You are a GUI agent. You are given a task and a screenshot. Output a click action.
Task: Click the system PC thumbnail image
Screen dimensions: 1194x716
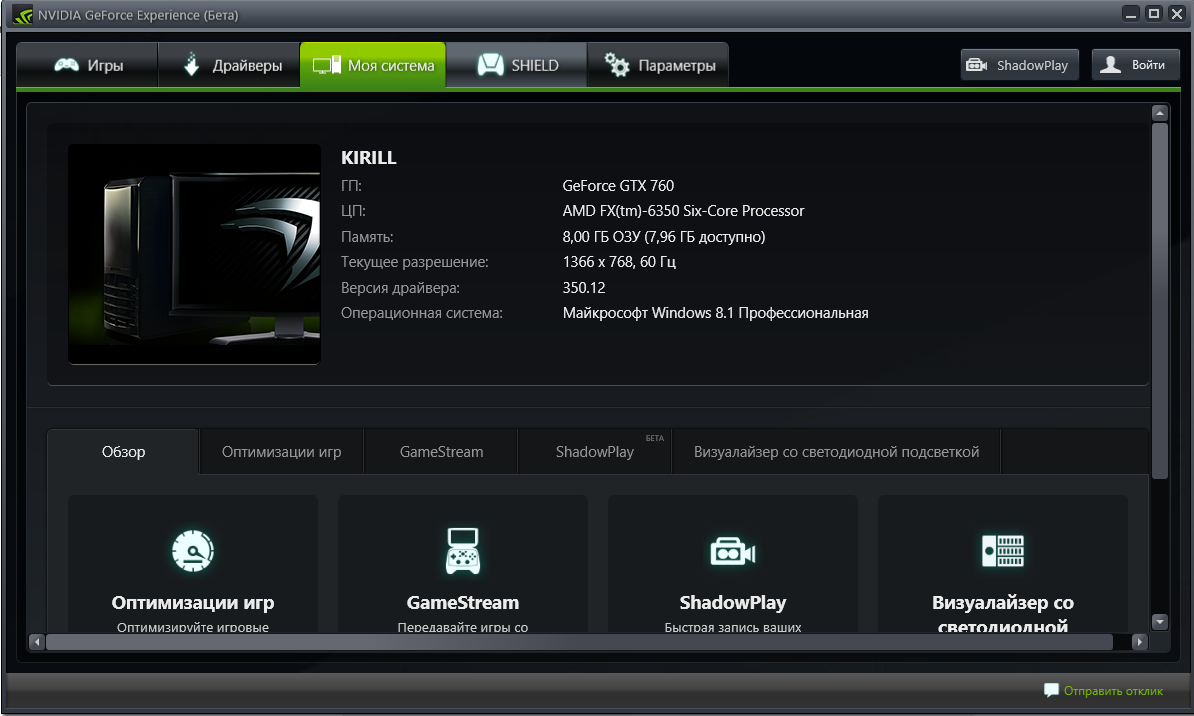[194, 254]
